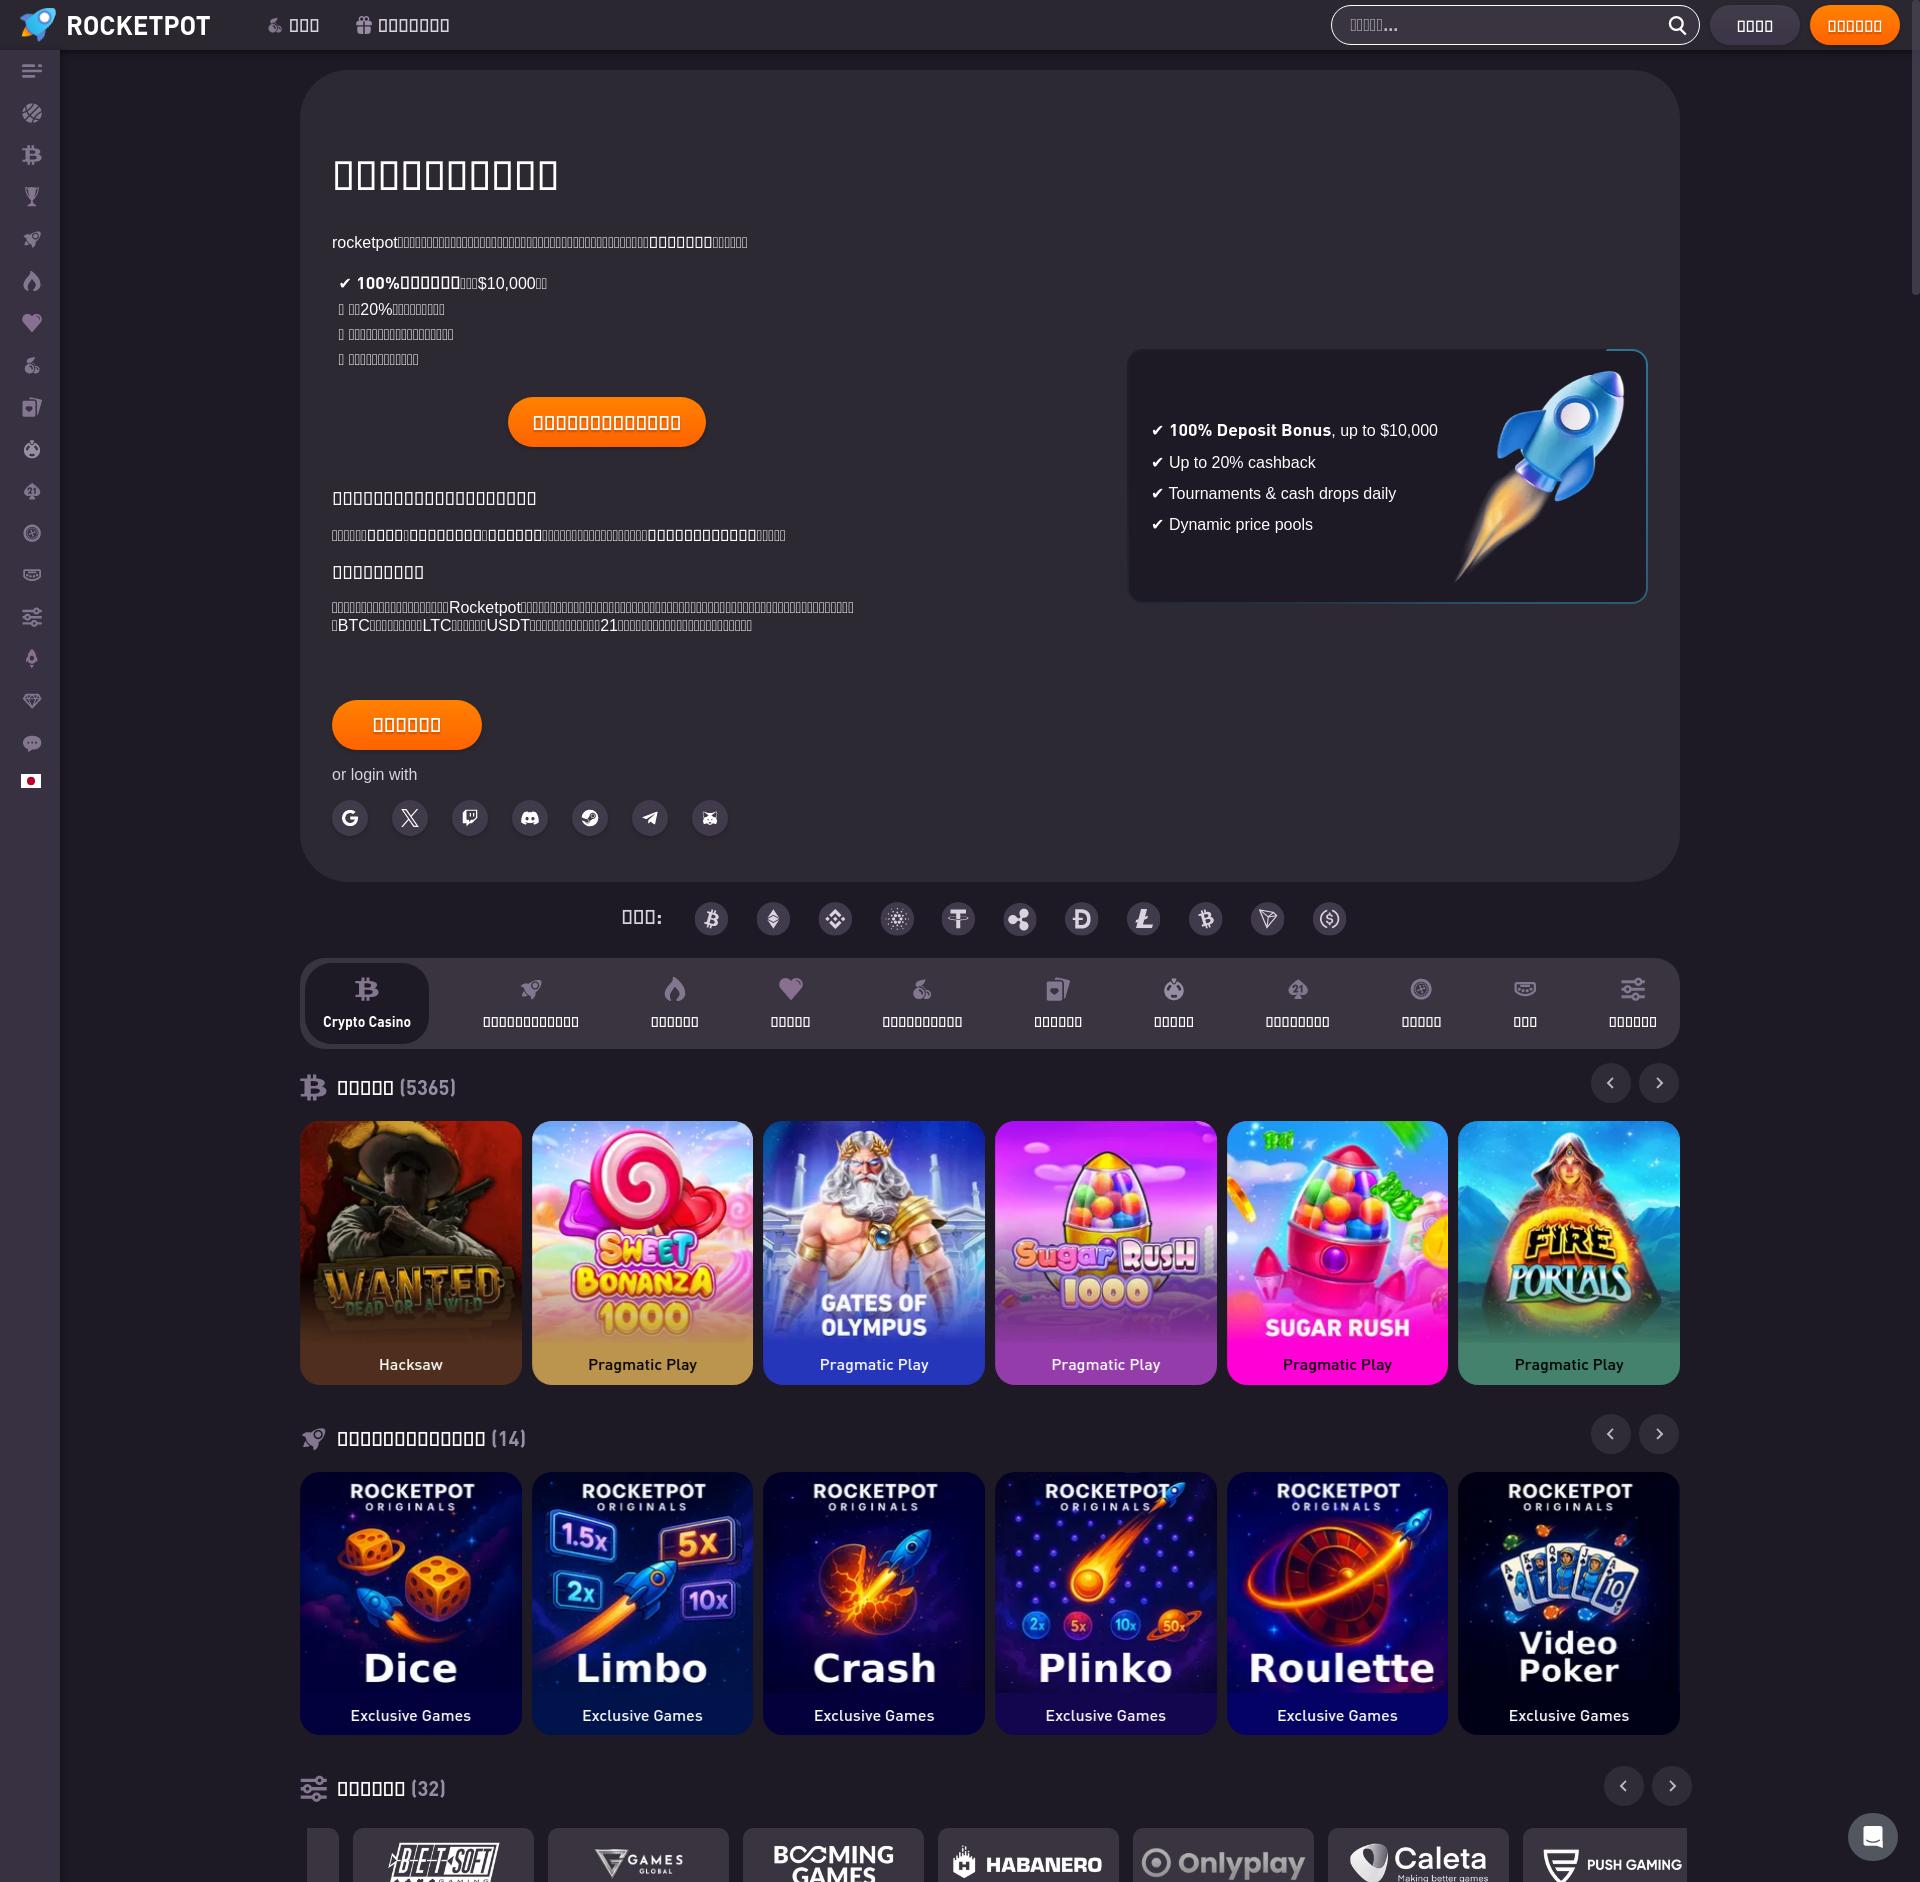Open the support chat widget button
1920x1882 pixels.
1872,1836
